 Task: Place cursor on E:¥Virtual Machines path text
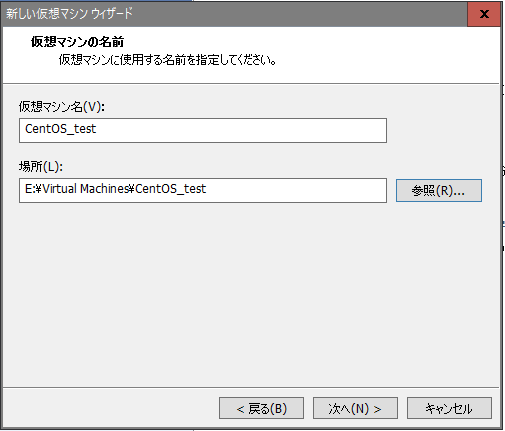pyautogui.click(x=77, y=189)
